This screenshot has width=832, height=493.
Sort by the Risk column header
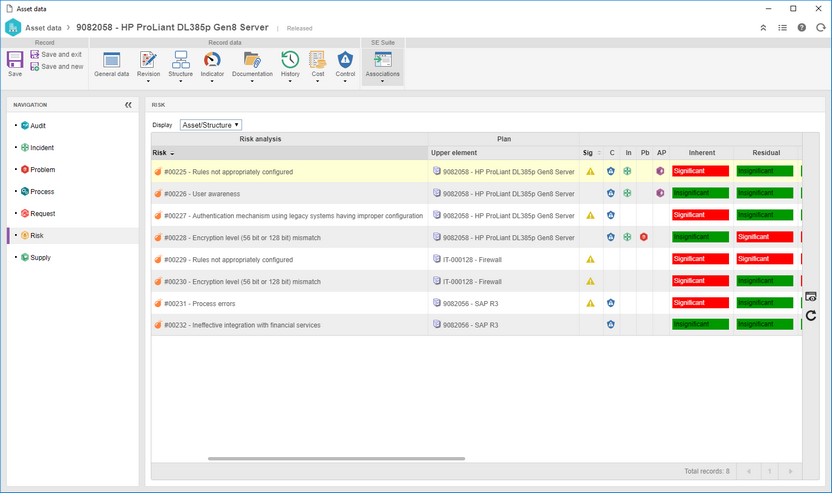coord(289,153)
